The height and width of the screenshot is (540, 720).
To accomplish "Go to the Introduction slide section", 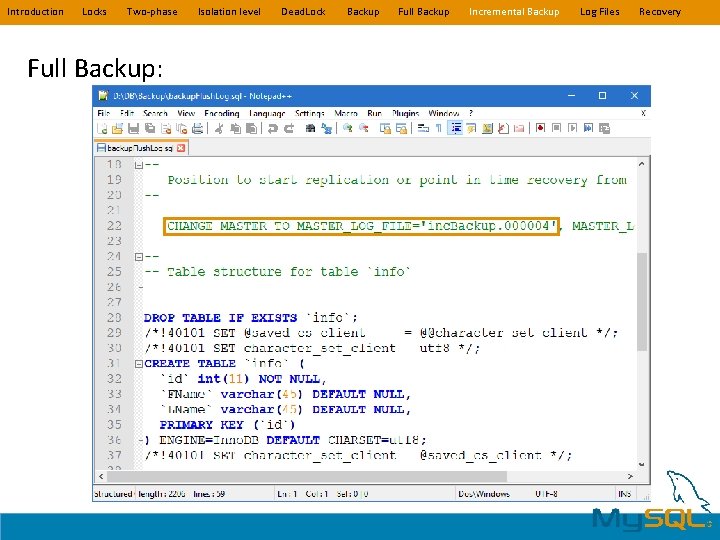I will pos(35,11).
